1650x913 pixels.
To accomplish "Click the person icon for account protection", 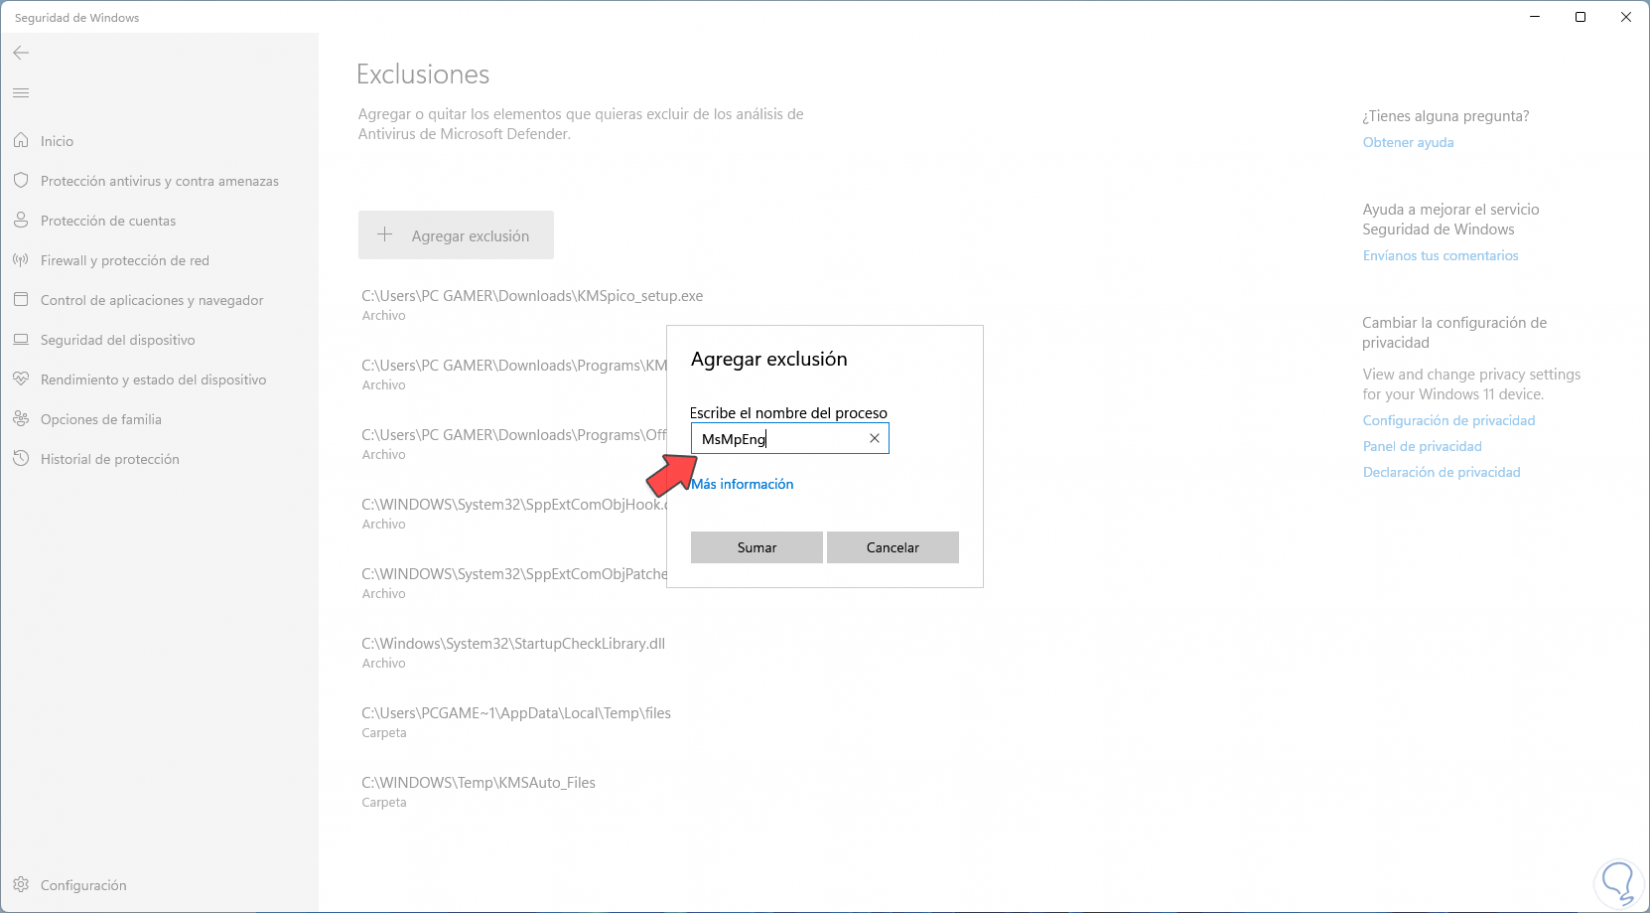I will pyautogui.click(x=21, y=220).
